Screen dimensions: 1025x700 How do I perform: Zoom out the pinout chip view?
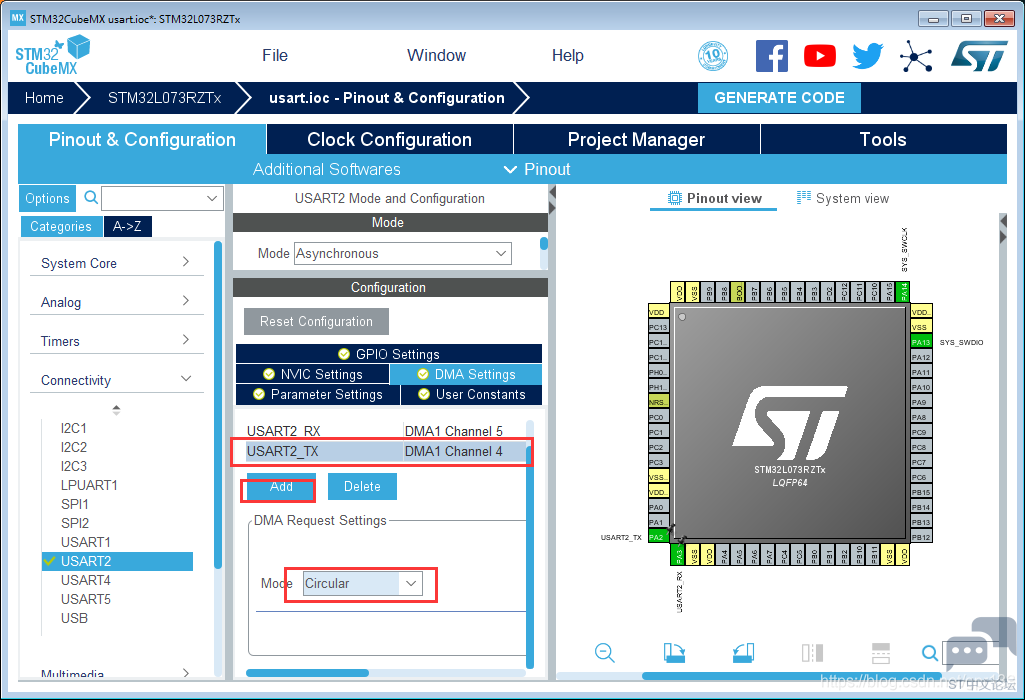[605, 652]
